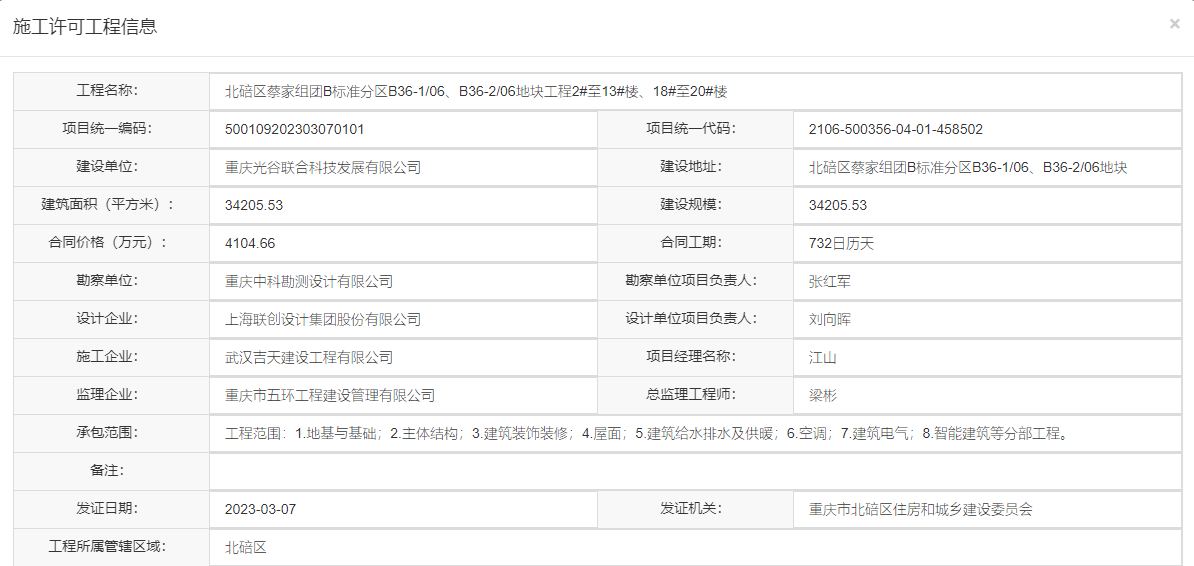The width and height of the screenshot is (1194, 566).
Task: Click the 合同工期 label
Action: tap(691, 242)
